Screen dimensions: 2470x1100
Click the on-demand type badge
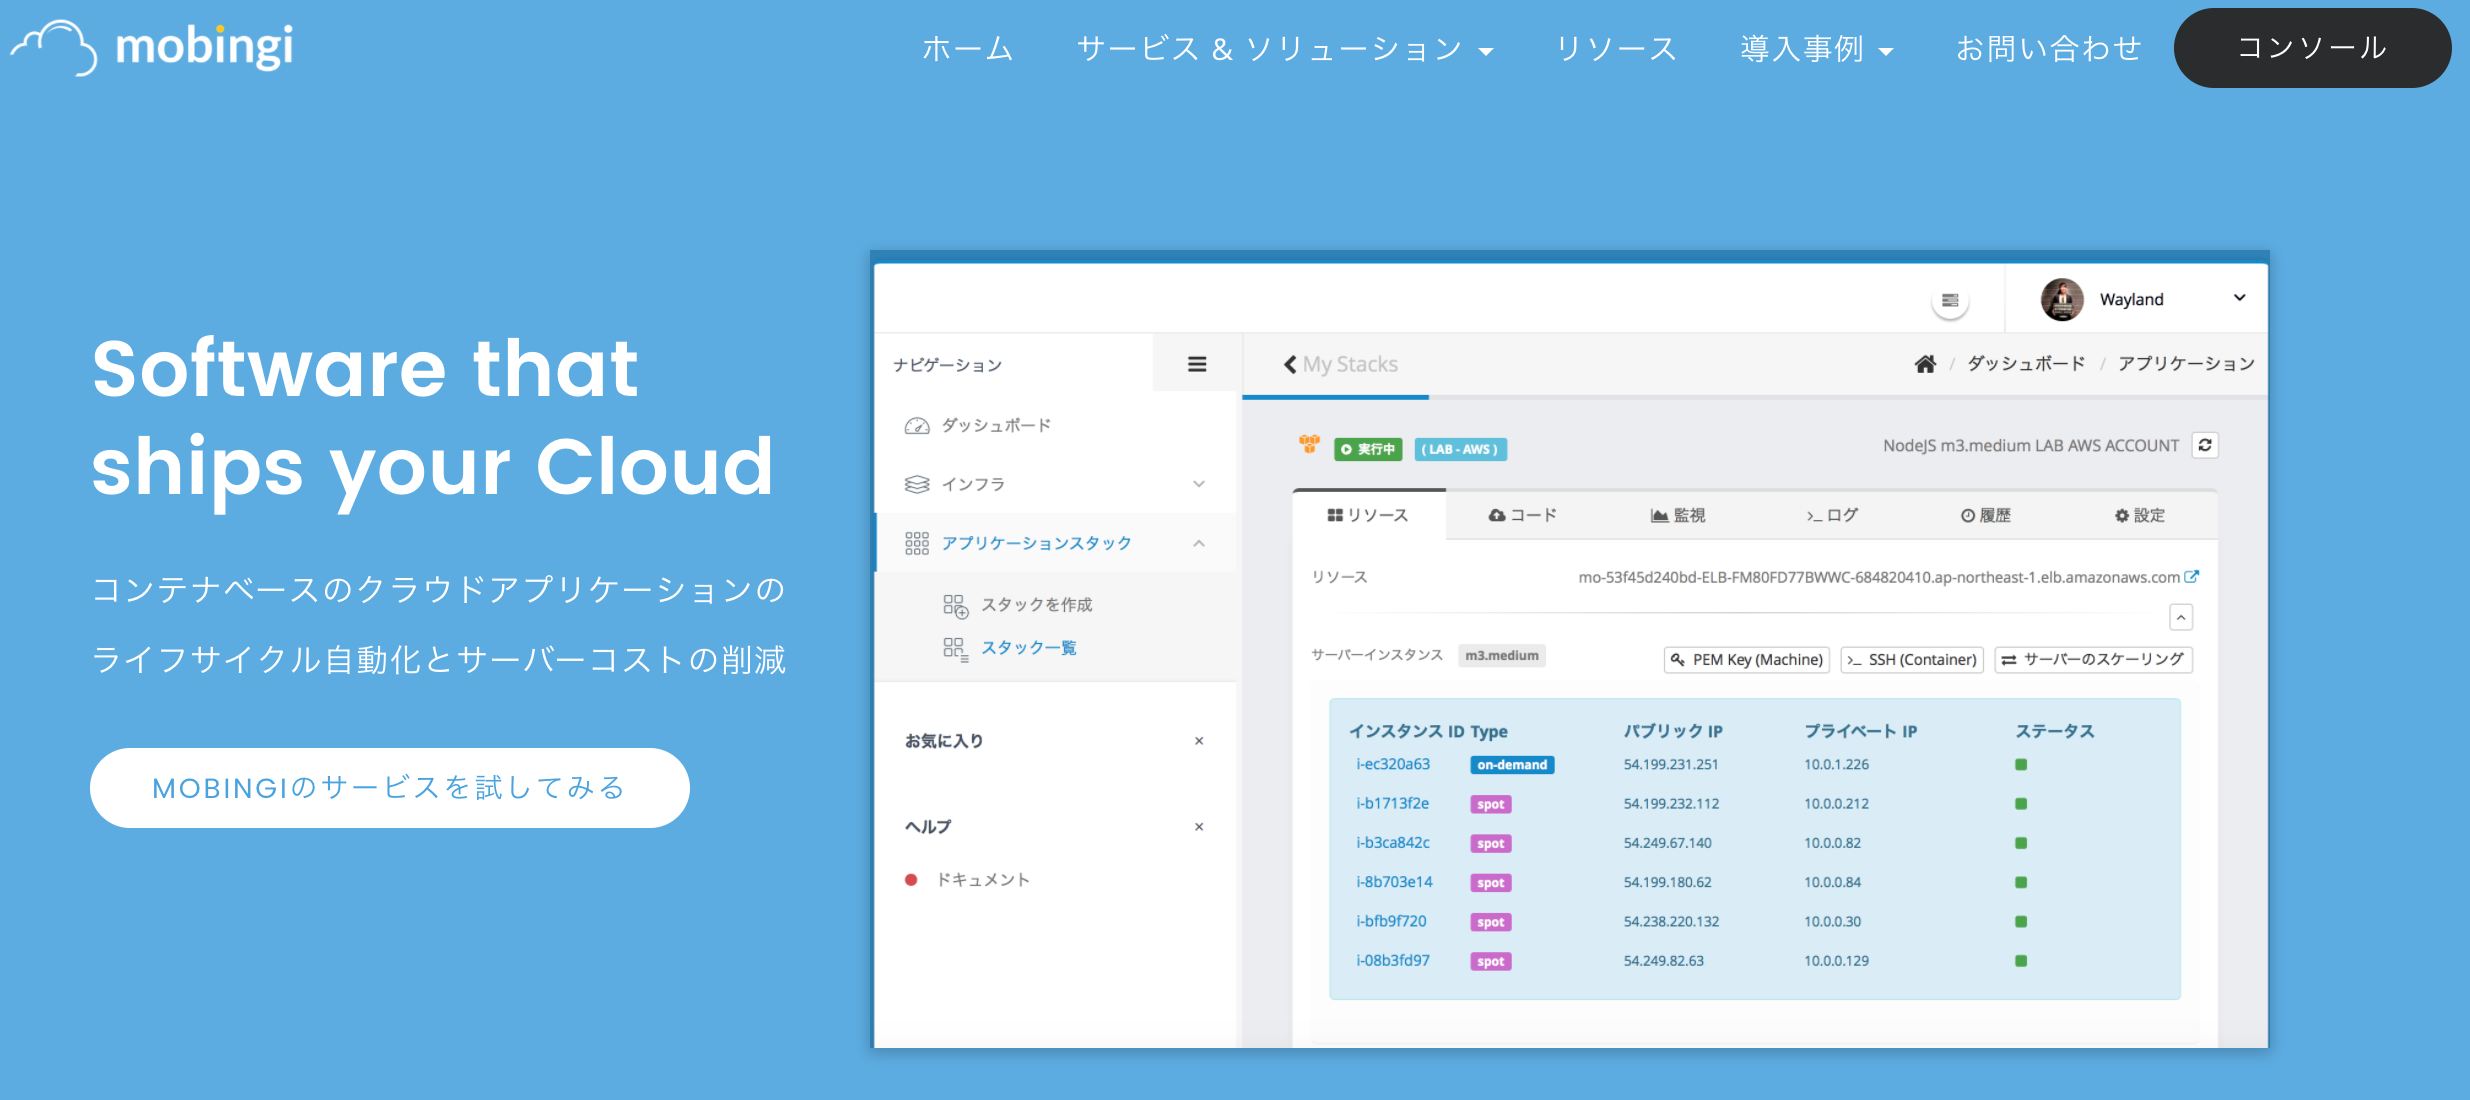[x=1512, y=766]
